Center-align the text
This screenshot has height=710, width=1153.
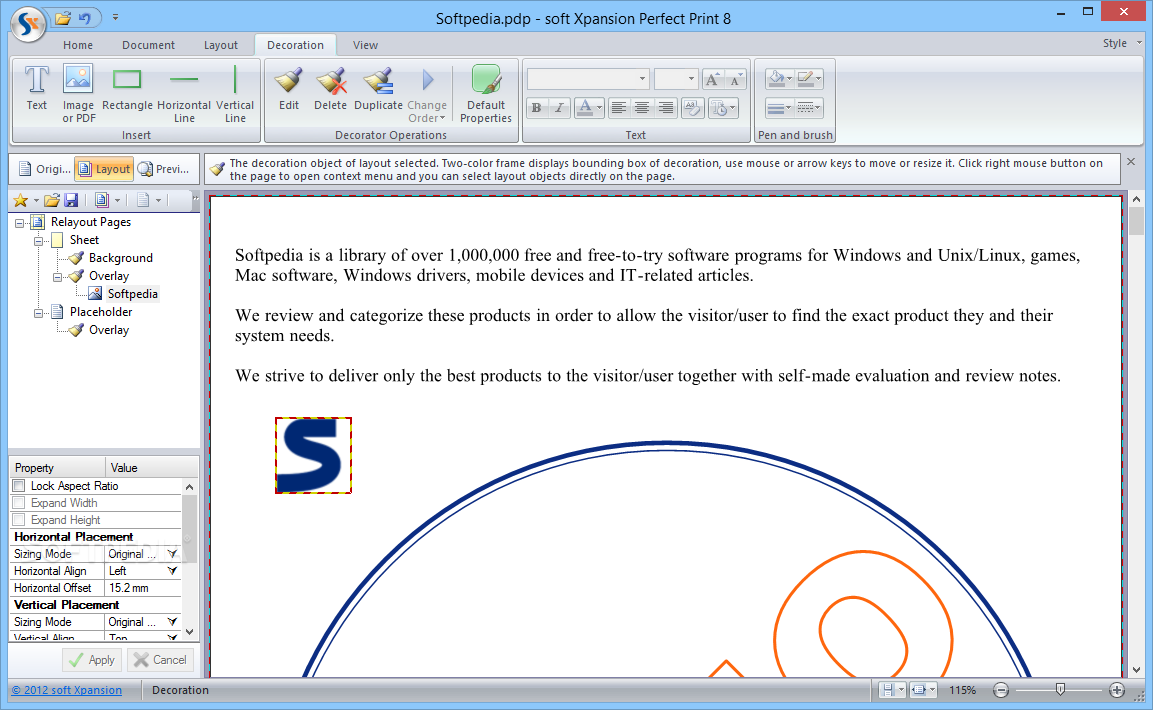pyautogui.click(x=642, y=108)
